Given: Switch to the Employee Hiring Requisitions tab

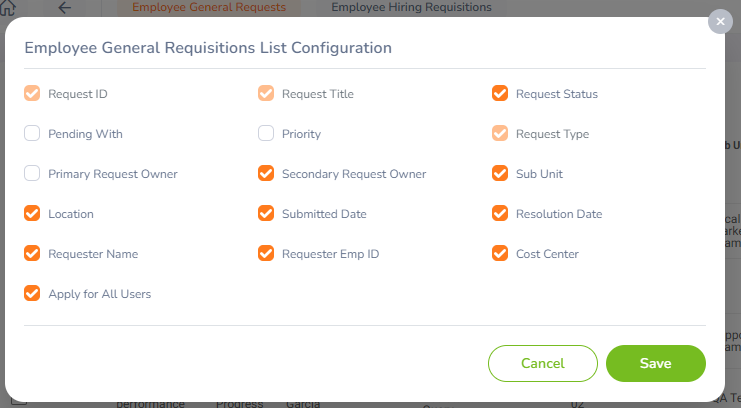Looking at the screenshot, I should [x=411, y=8].
